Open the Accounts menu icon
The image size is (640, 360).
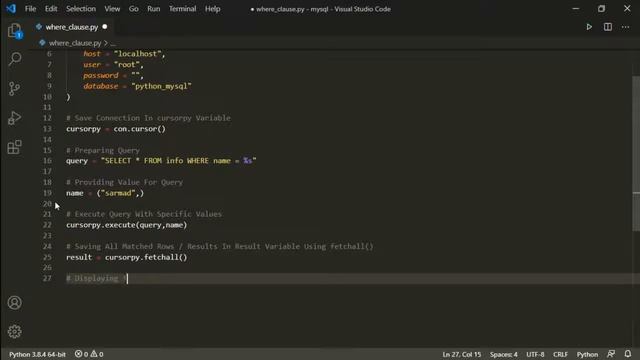coord(15,302)
